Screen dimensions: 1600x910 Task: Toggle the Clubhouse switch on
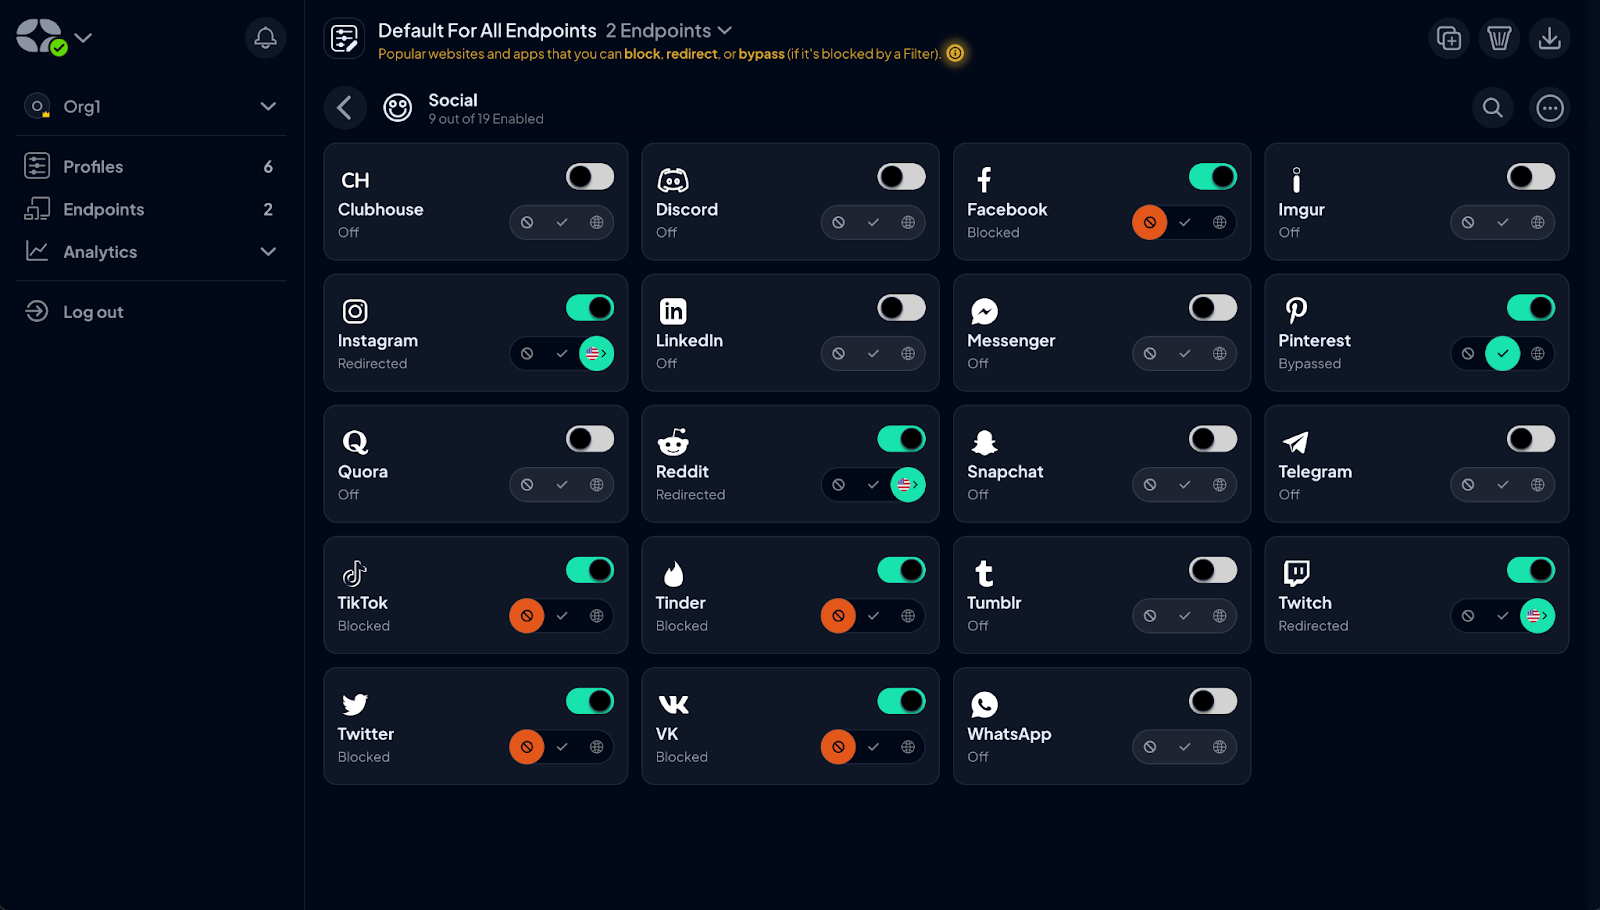click(x=590, y=177)
